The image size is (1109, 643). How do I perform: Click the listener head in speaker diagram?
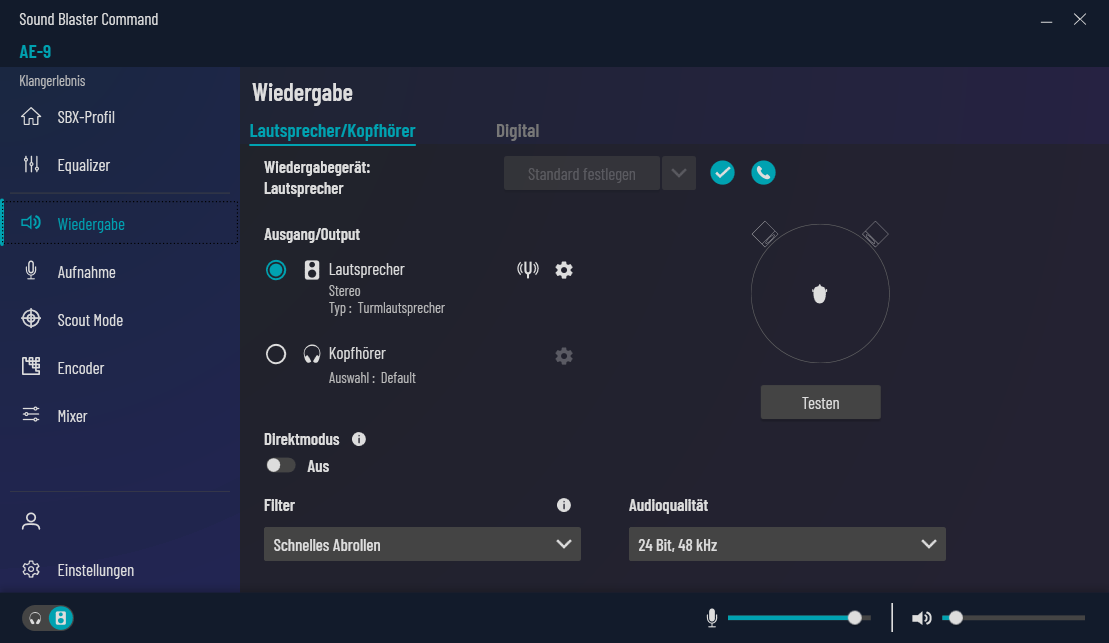[820, 294]
